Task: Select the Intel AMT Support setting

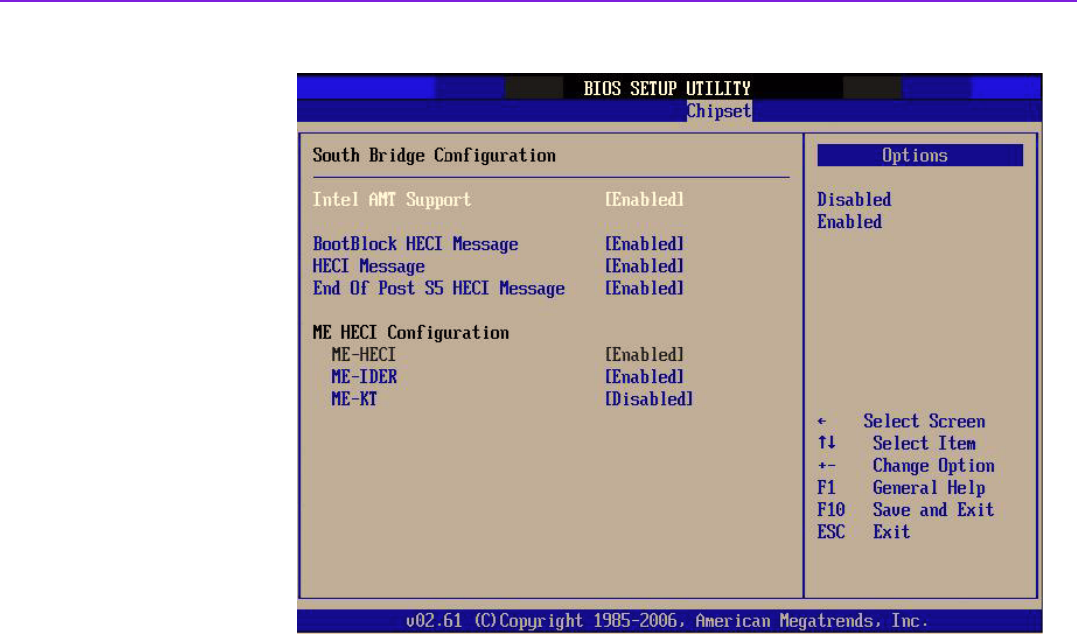Action: click(x=391, y=199)
